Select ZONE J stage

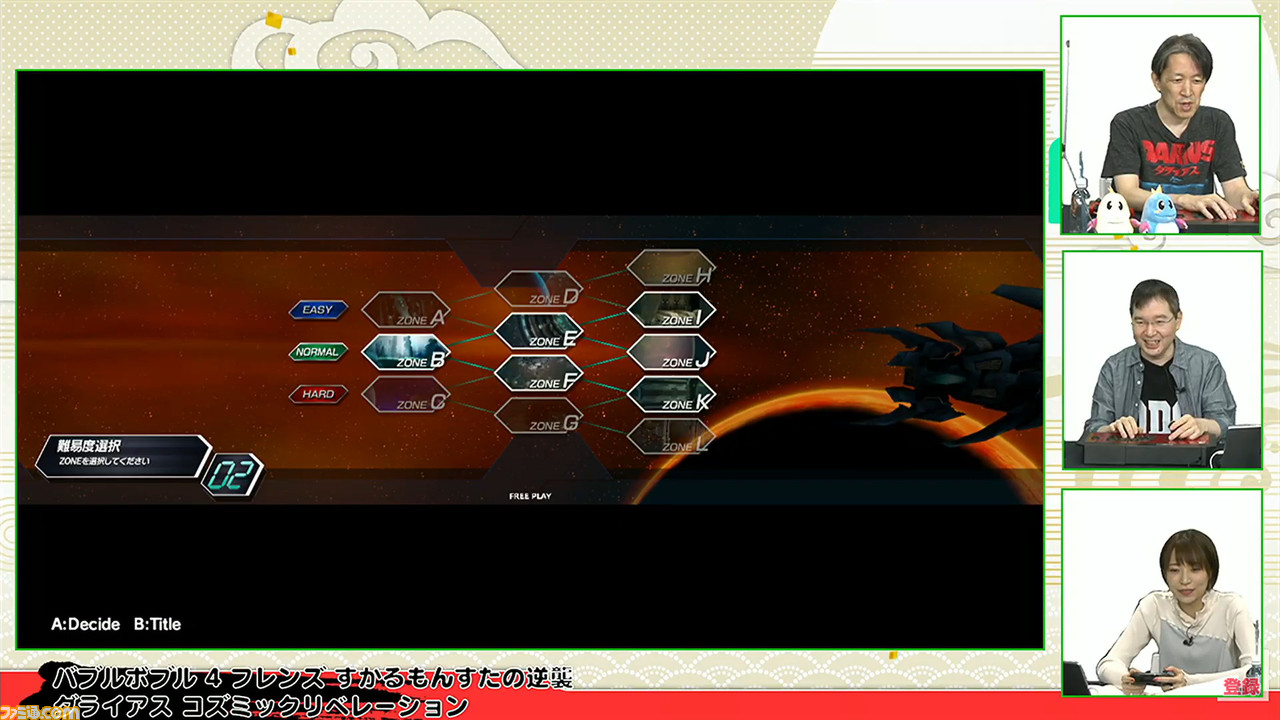[x=671, y=352]
